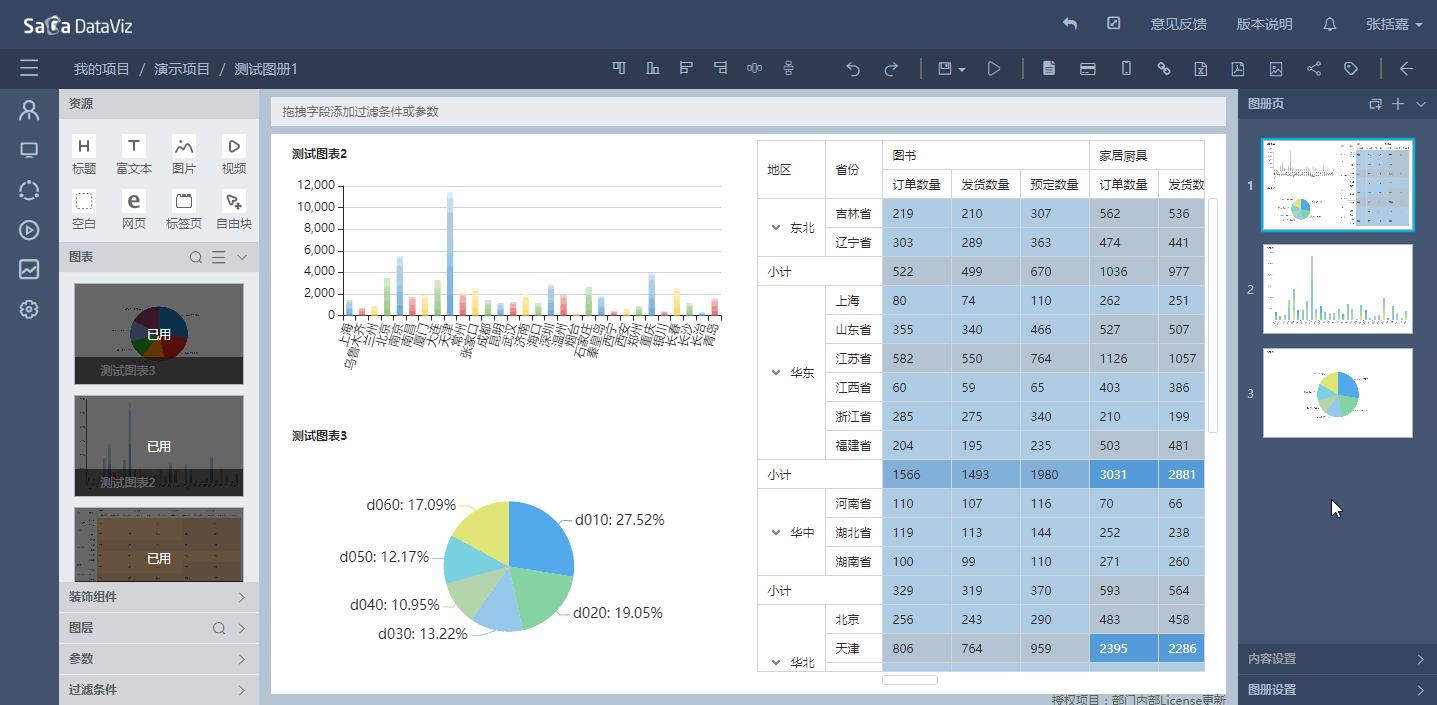This screenshot has height=705, width=1437.
Task: Add a 图片 image component
Action: pos(184,155)
